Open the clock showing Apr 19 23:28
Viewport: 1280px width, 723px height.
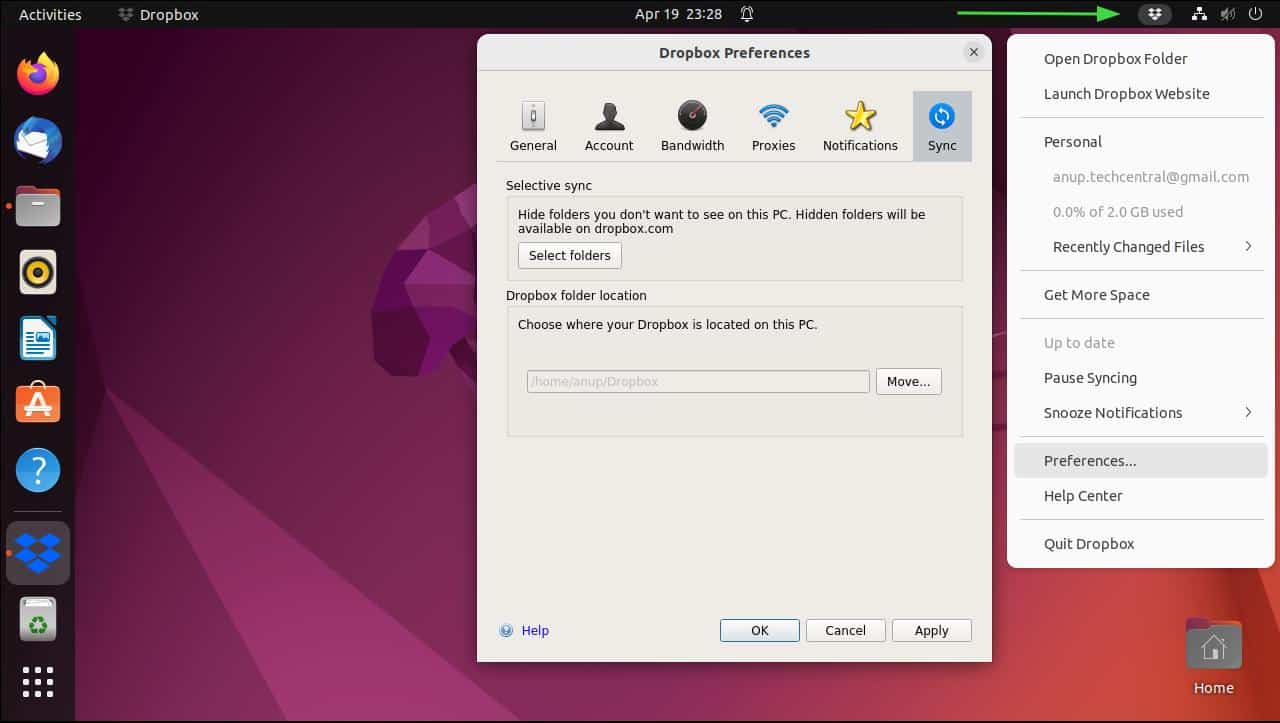coord(678,14)
